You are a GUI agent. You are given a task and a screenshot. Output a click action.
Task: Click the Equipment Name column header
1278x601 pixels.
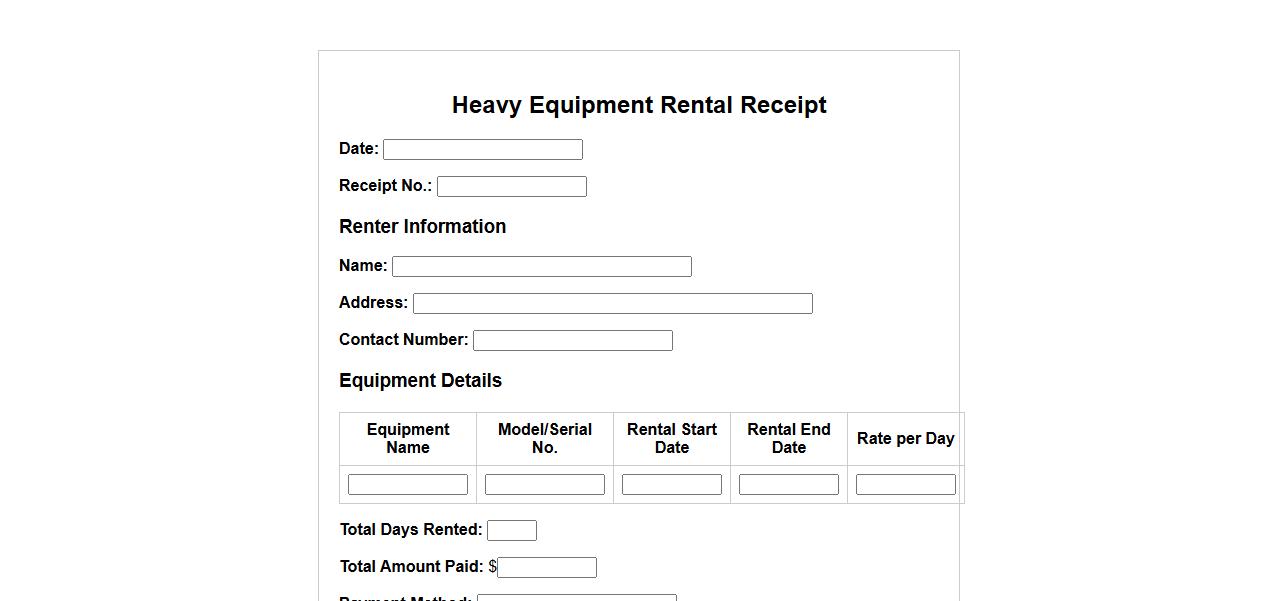click(408, 439)
